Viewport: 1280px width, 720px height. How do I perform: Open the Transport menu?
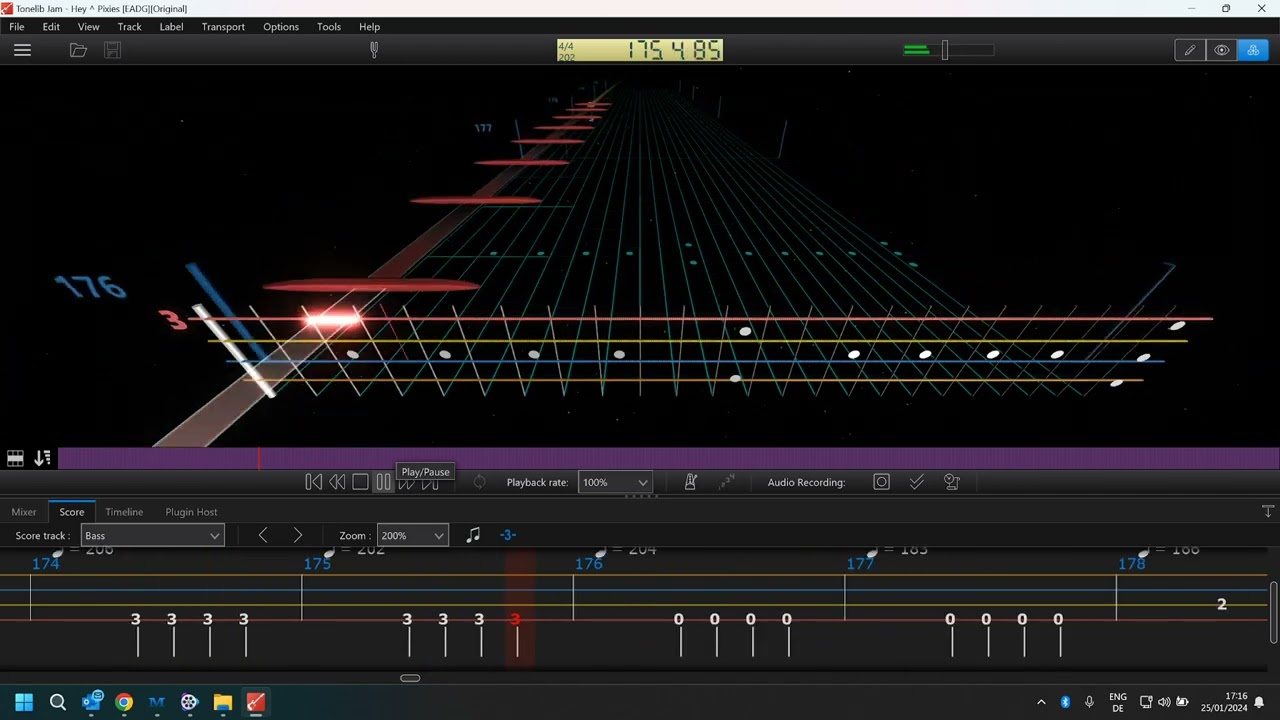pyautogui.click(x=223, y=27)
